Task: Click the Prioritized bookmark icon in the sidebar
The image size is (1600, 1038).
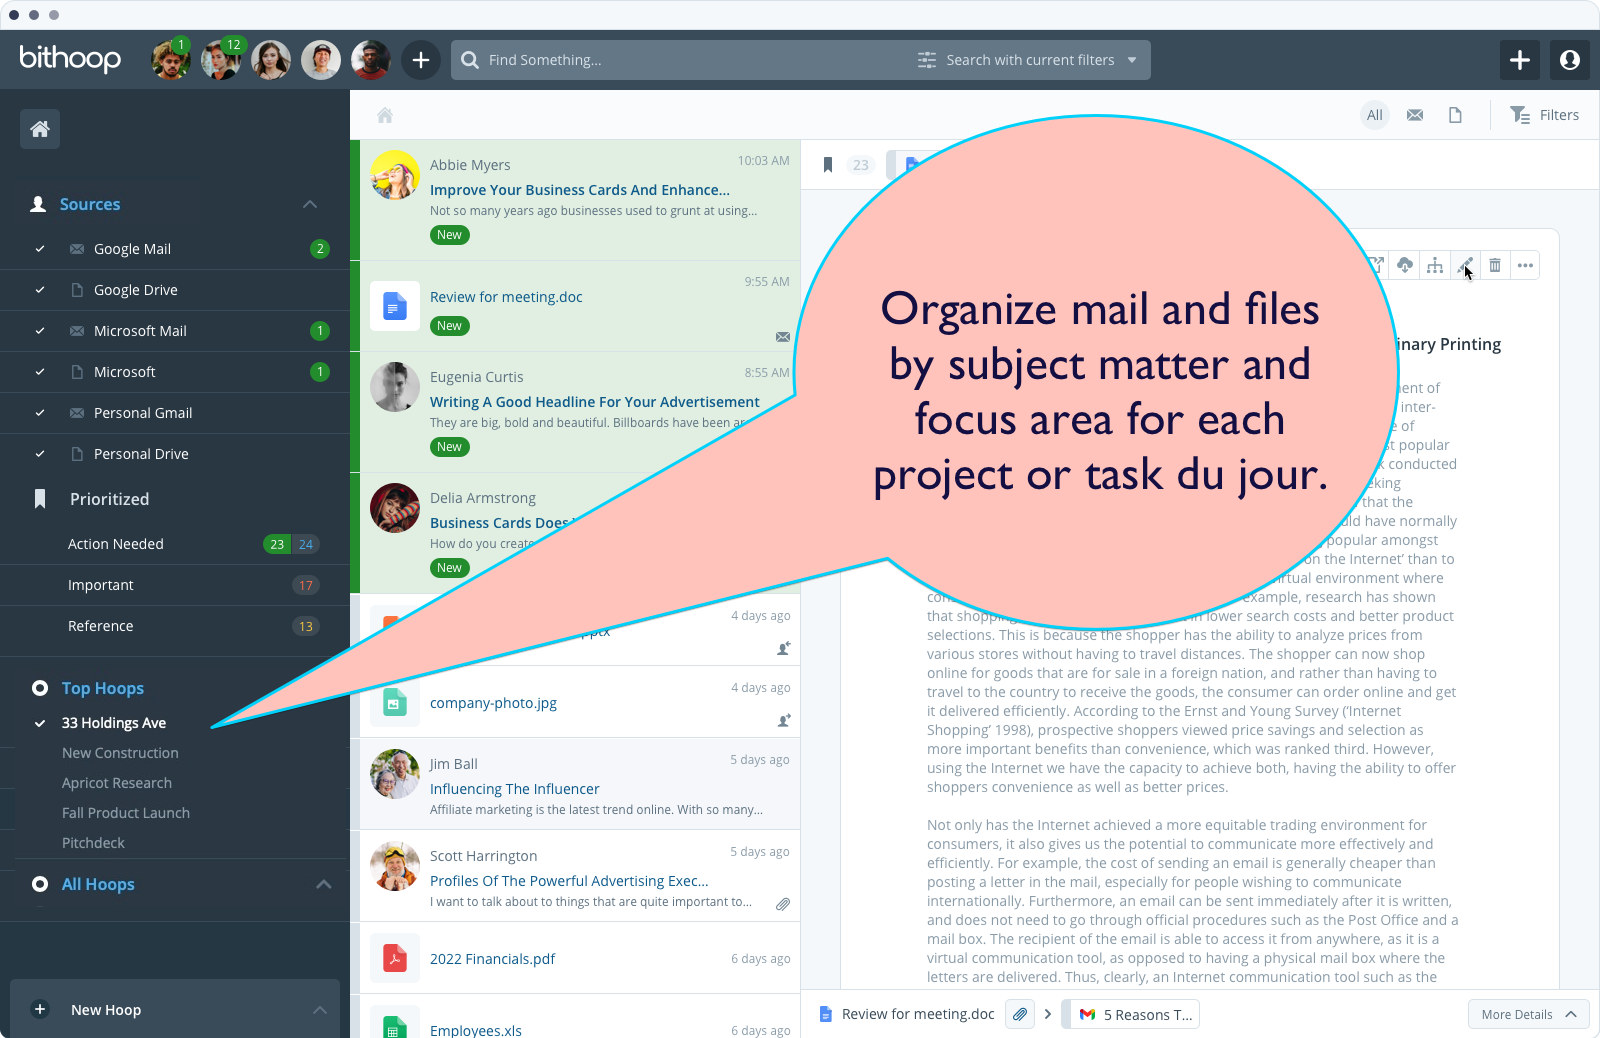Action: coord(40,499)
